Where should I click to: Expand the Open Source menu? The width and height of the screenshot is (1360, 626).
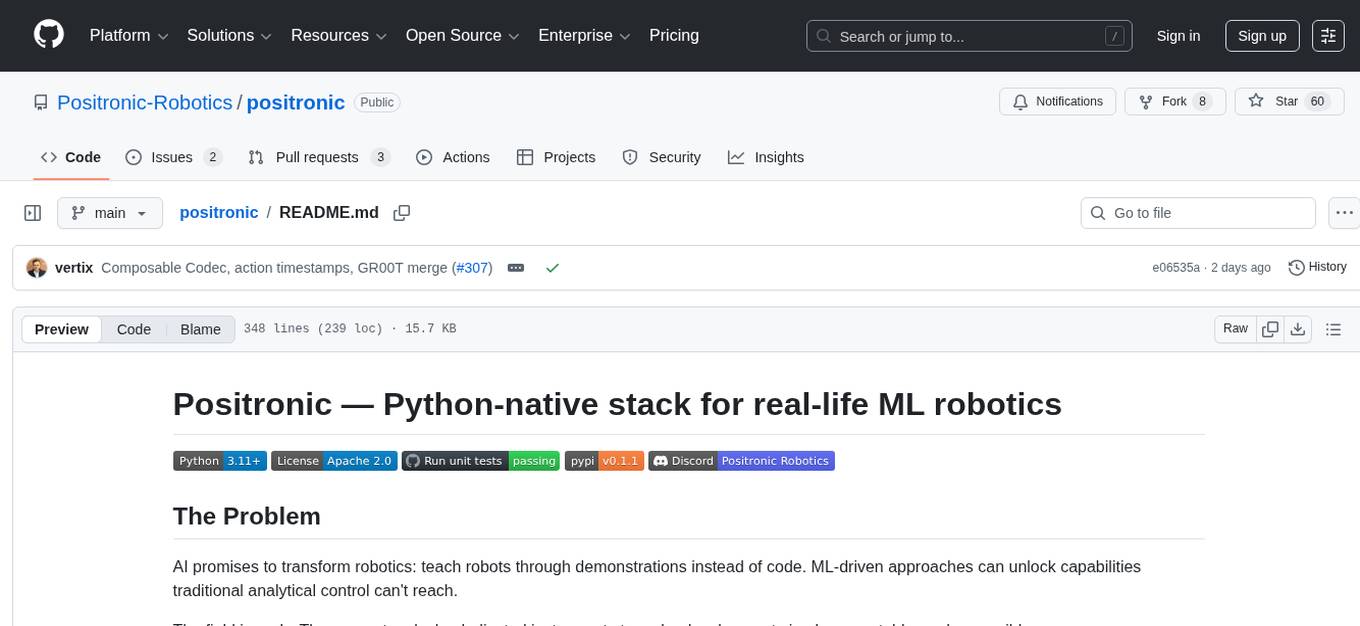[x=461, y=36]
